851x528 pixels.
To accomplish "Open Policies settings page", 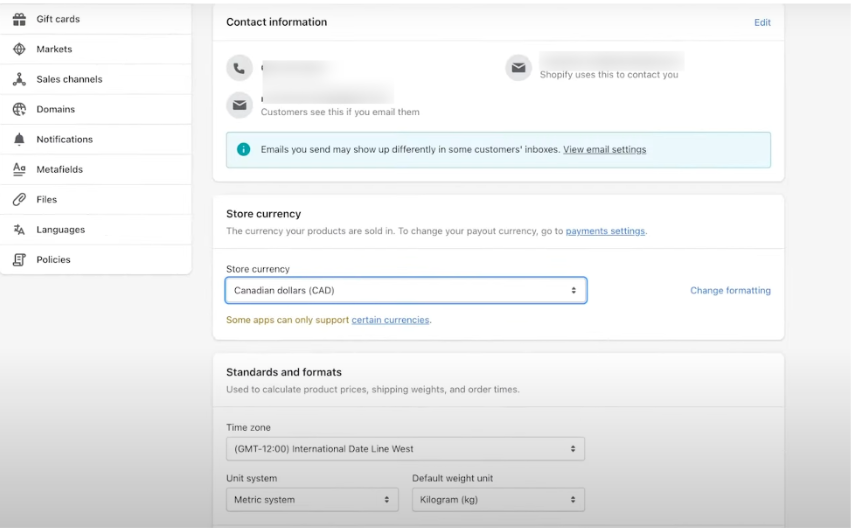I will coord(96,260).
